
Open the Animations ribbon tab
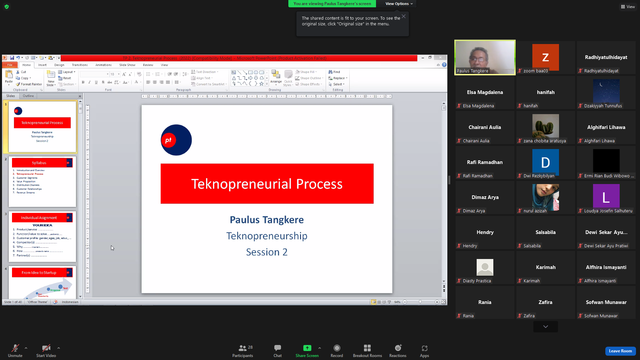tap(103, 65)
